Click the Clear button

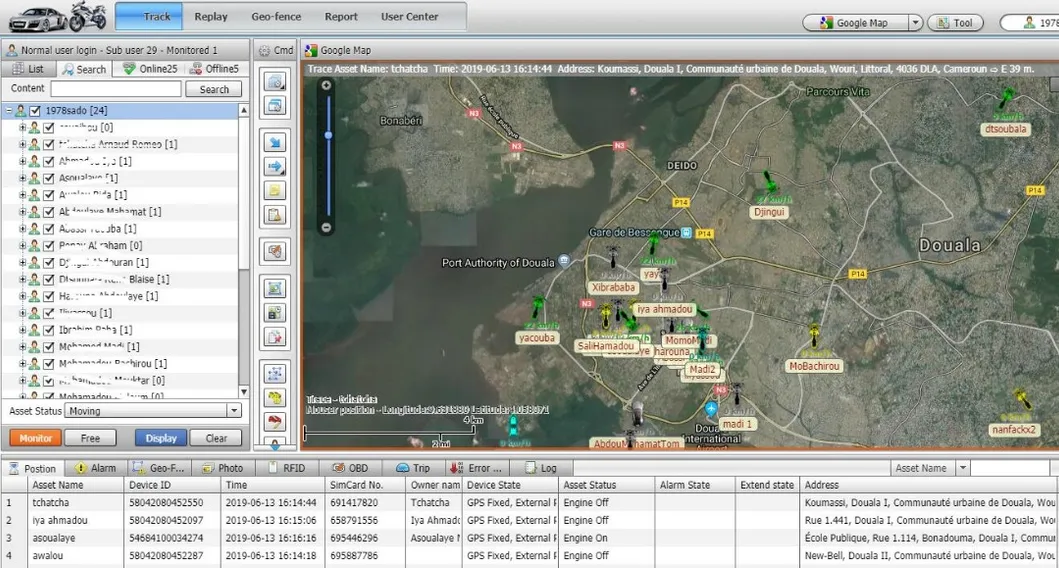216,438
